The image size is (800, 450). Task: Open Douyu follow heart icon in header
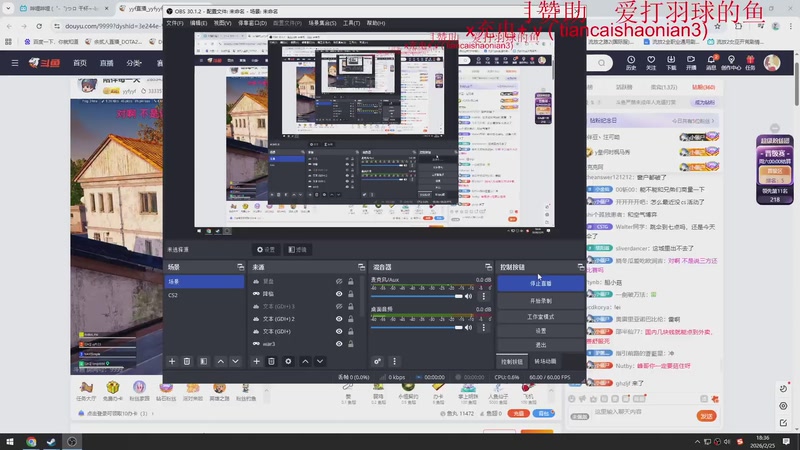tap(651, 62)
